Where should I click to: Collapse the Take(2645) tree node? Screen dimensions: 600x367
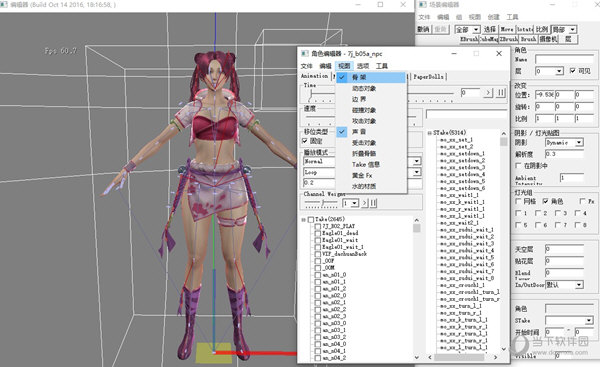pos(303,220)
